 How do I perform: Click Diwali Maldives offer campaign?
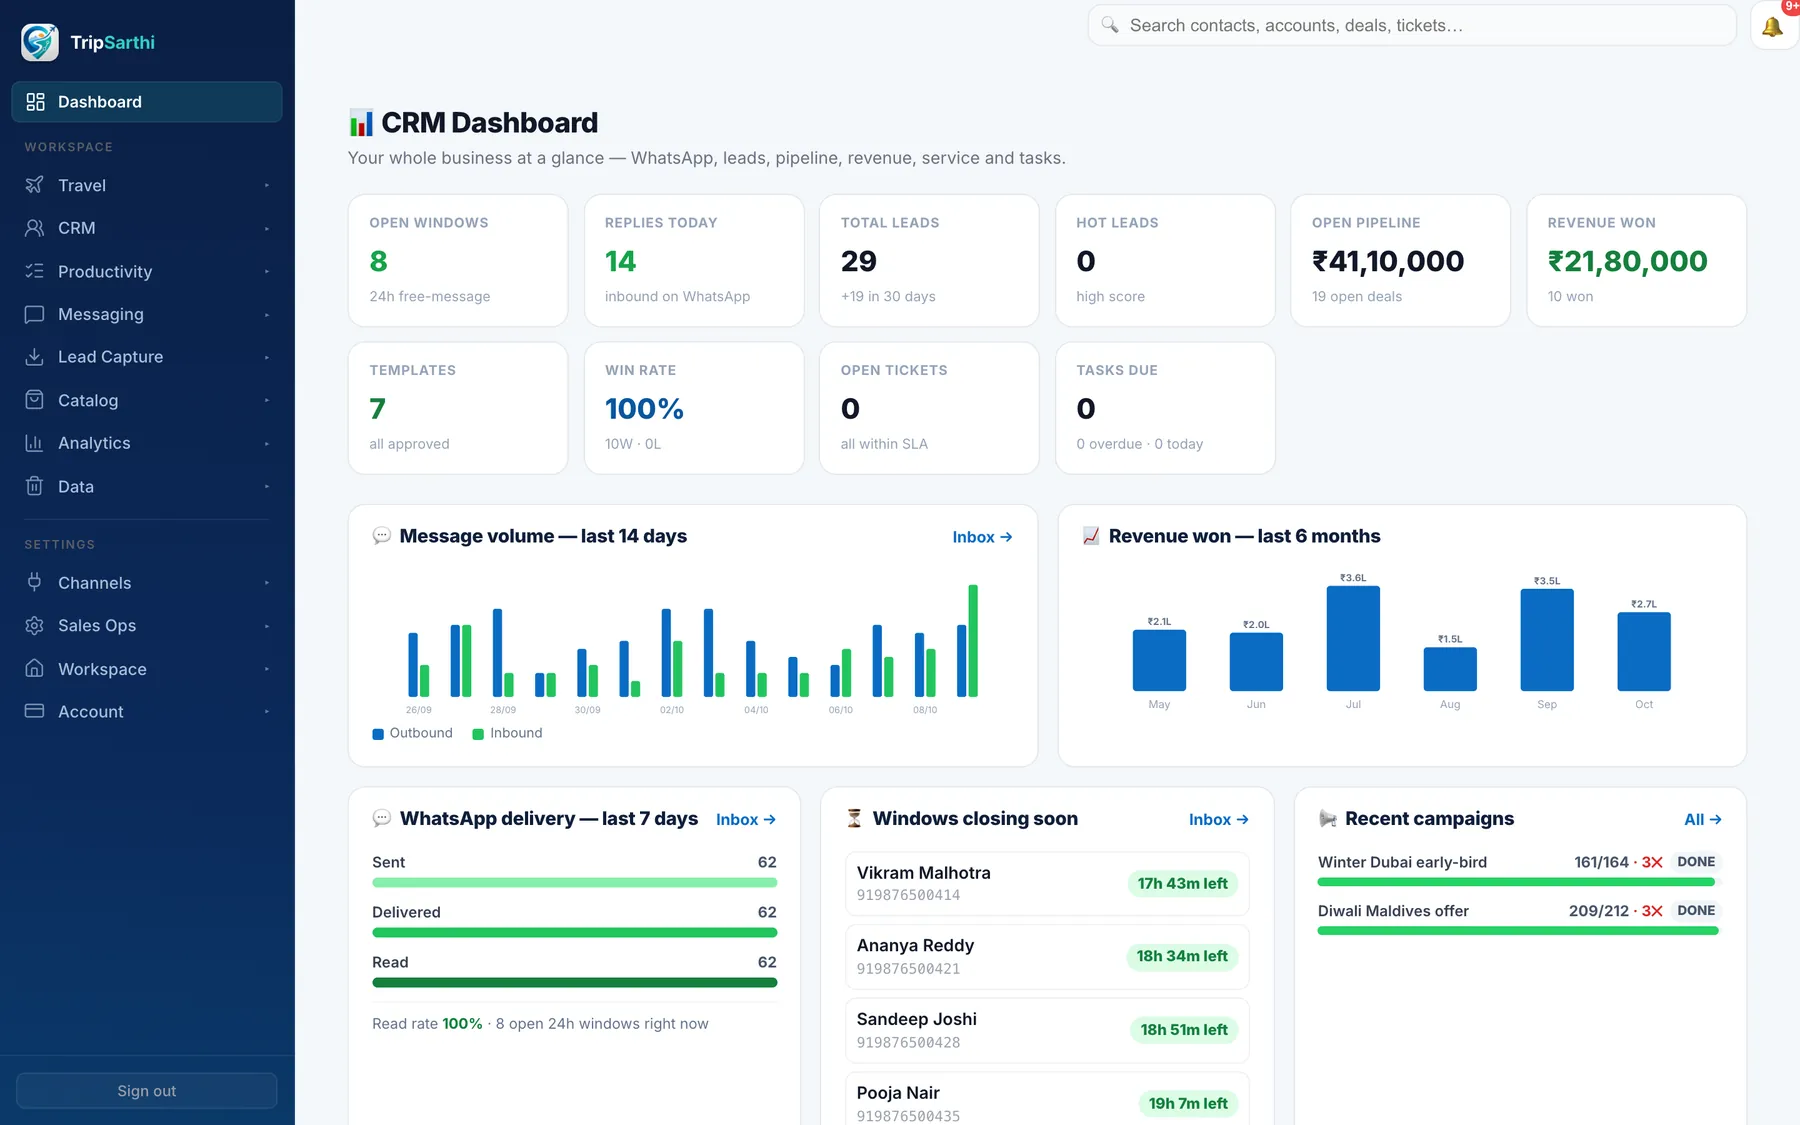[1518, 919]
